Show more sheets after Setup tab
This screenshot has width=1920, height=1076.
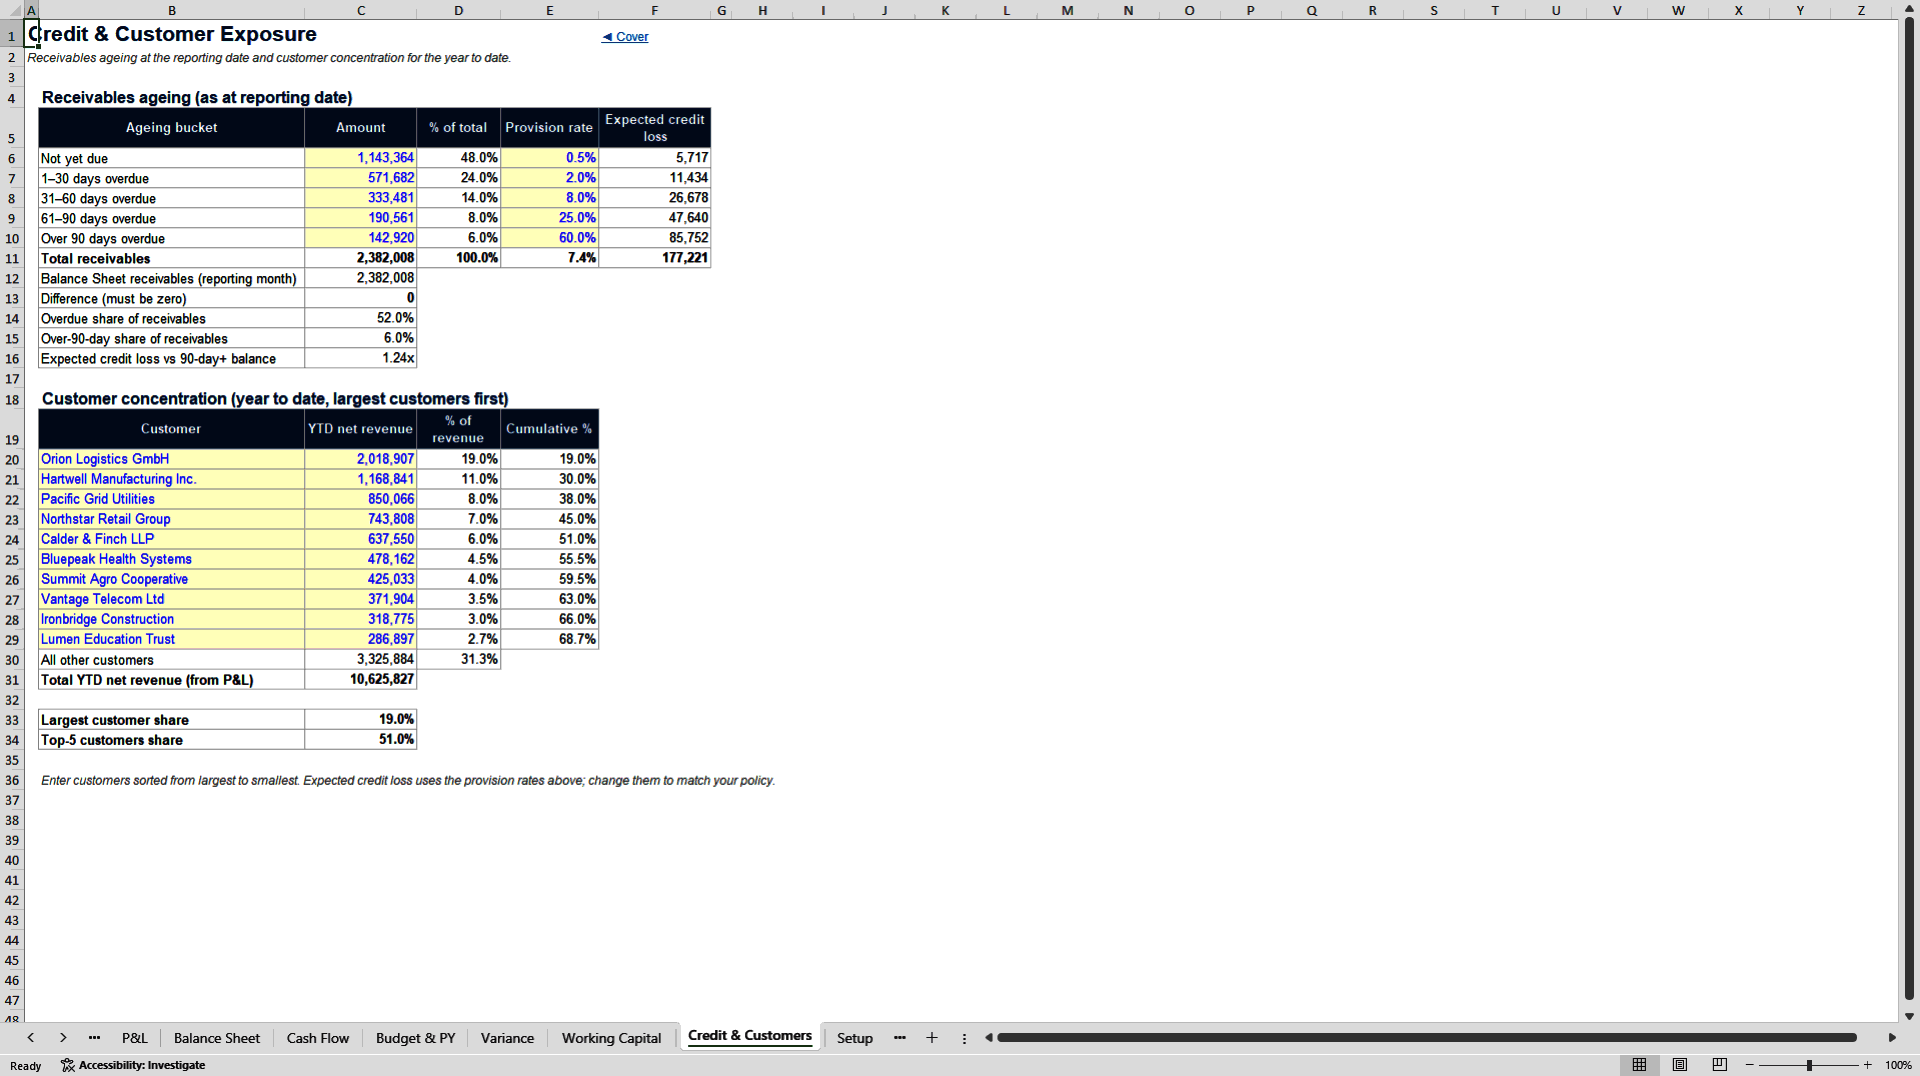point(900,1038)
